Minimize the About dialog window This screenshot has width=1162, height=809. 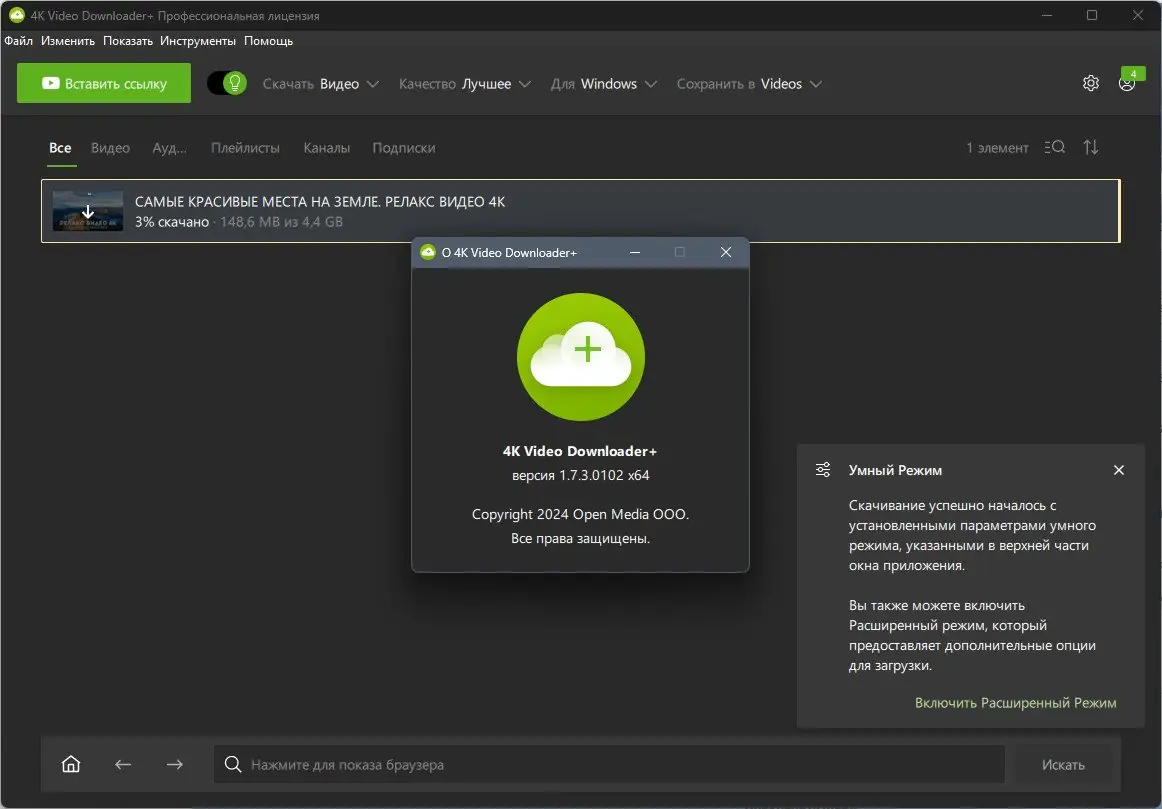coord(635,252)
